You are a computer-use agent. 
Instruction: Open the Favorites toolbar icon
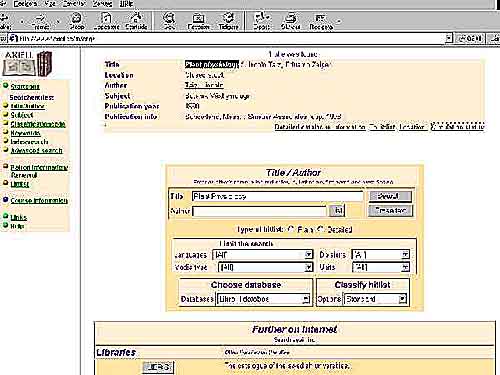198,21
